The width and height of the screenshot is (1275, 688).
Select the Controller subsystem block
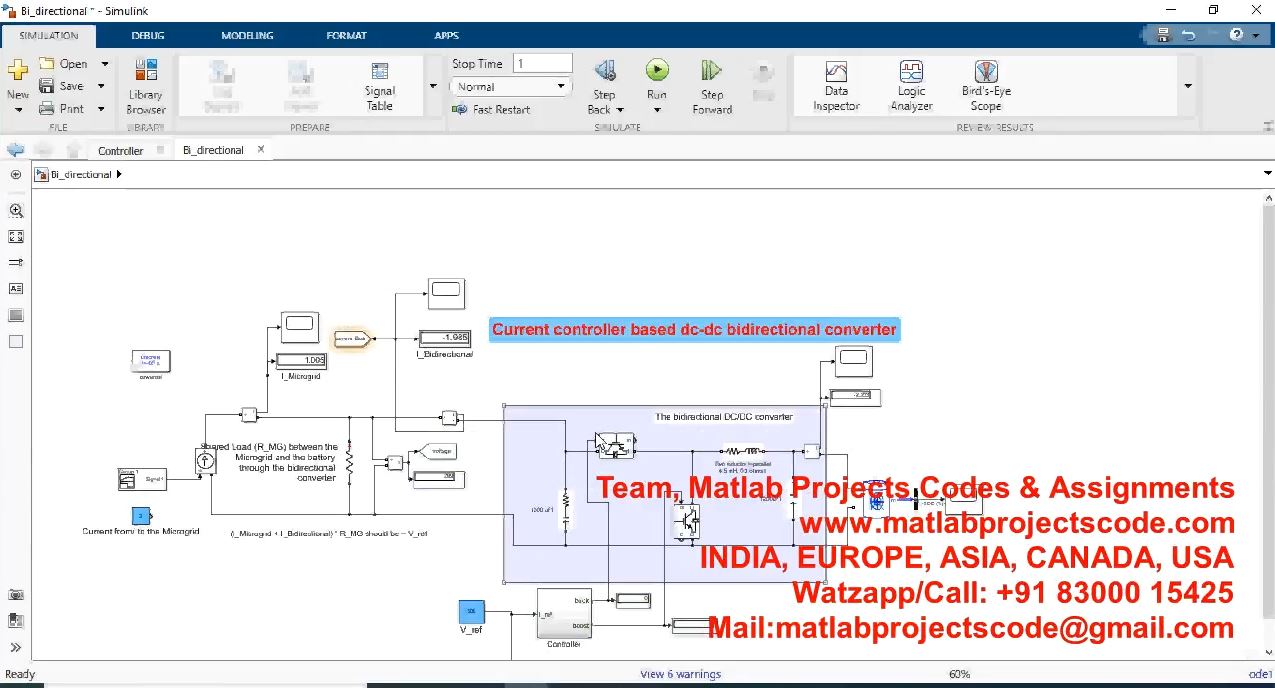[x=564, y=612]
